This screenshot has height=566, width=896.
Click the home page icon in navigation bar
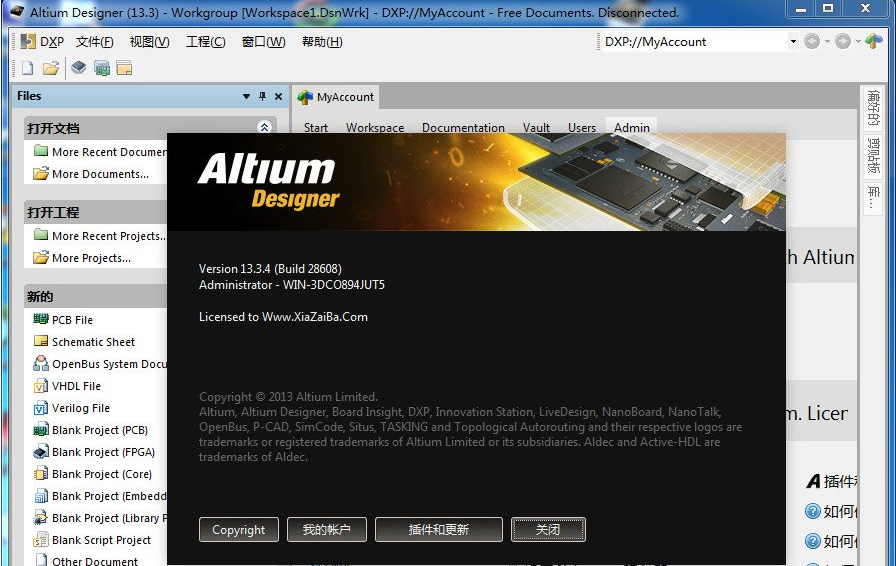(x=874, y=41)
